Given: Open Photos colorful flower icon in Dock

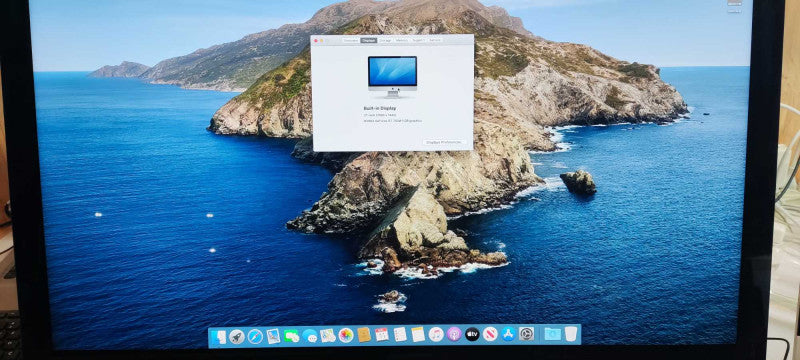Looking at the screenshot, I should (x=346, y=335).
